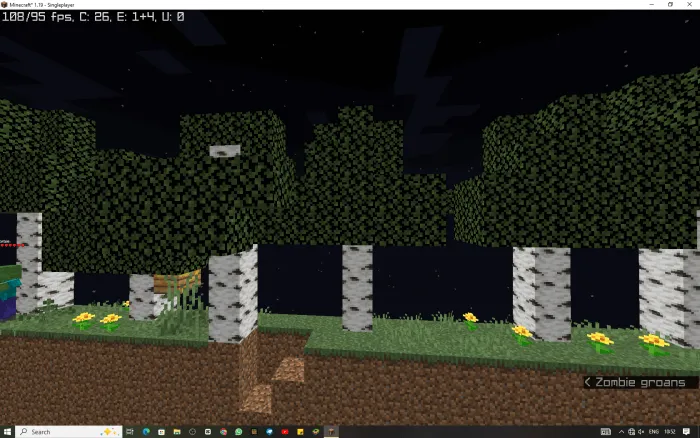Open the Windows Start menu
Image resolution: width=700 pixels, height=438 pixels.
coord(7,432)
